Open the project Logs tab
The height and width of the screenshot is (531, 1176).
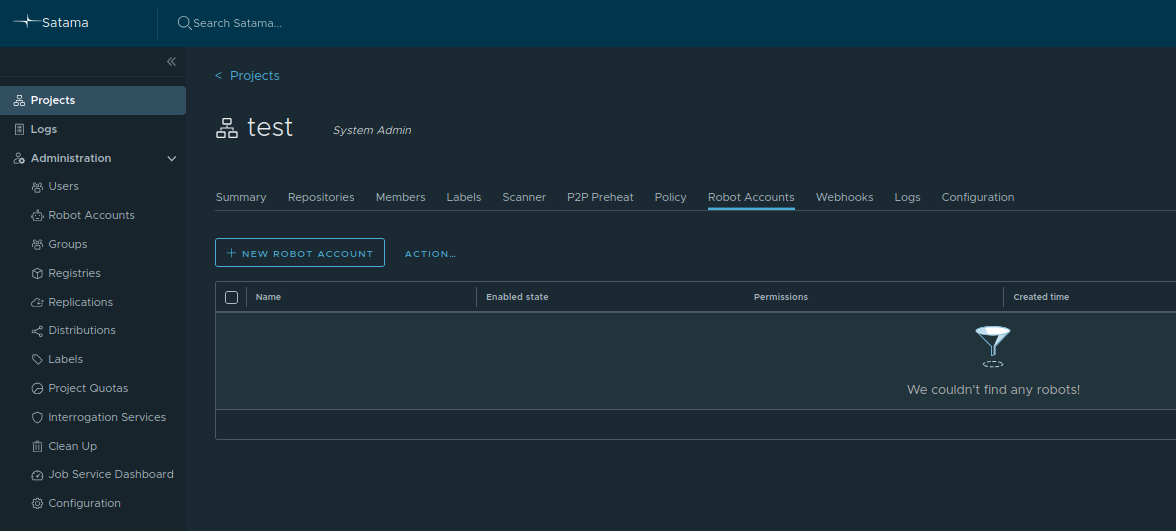coord(907,197)
